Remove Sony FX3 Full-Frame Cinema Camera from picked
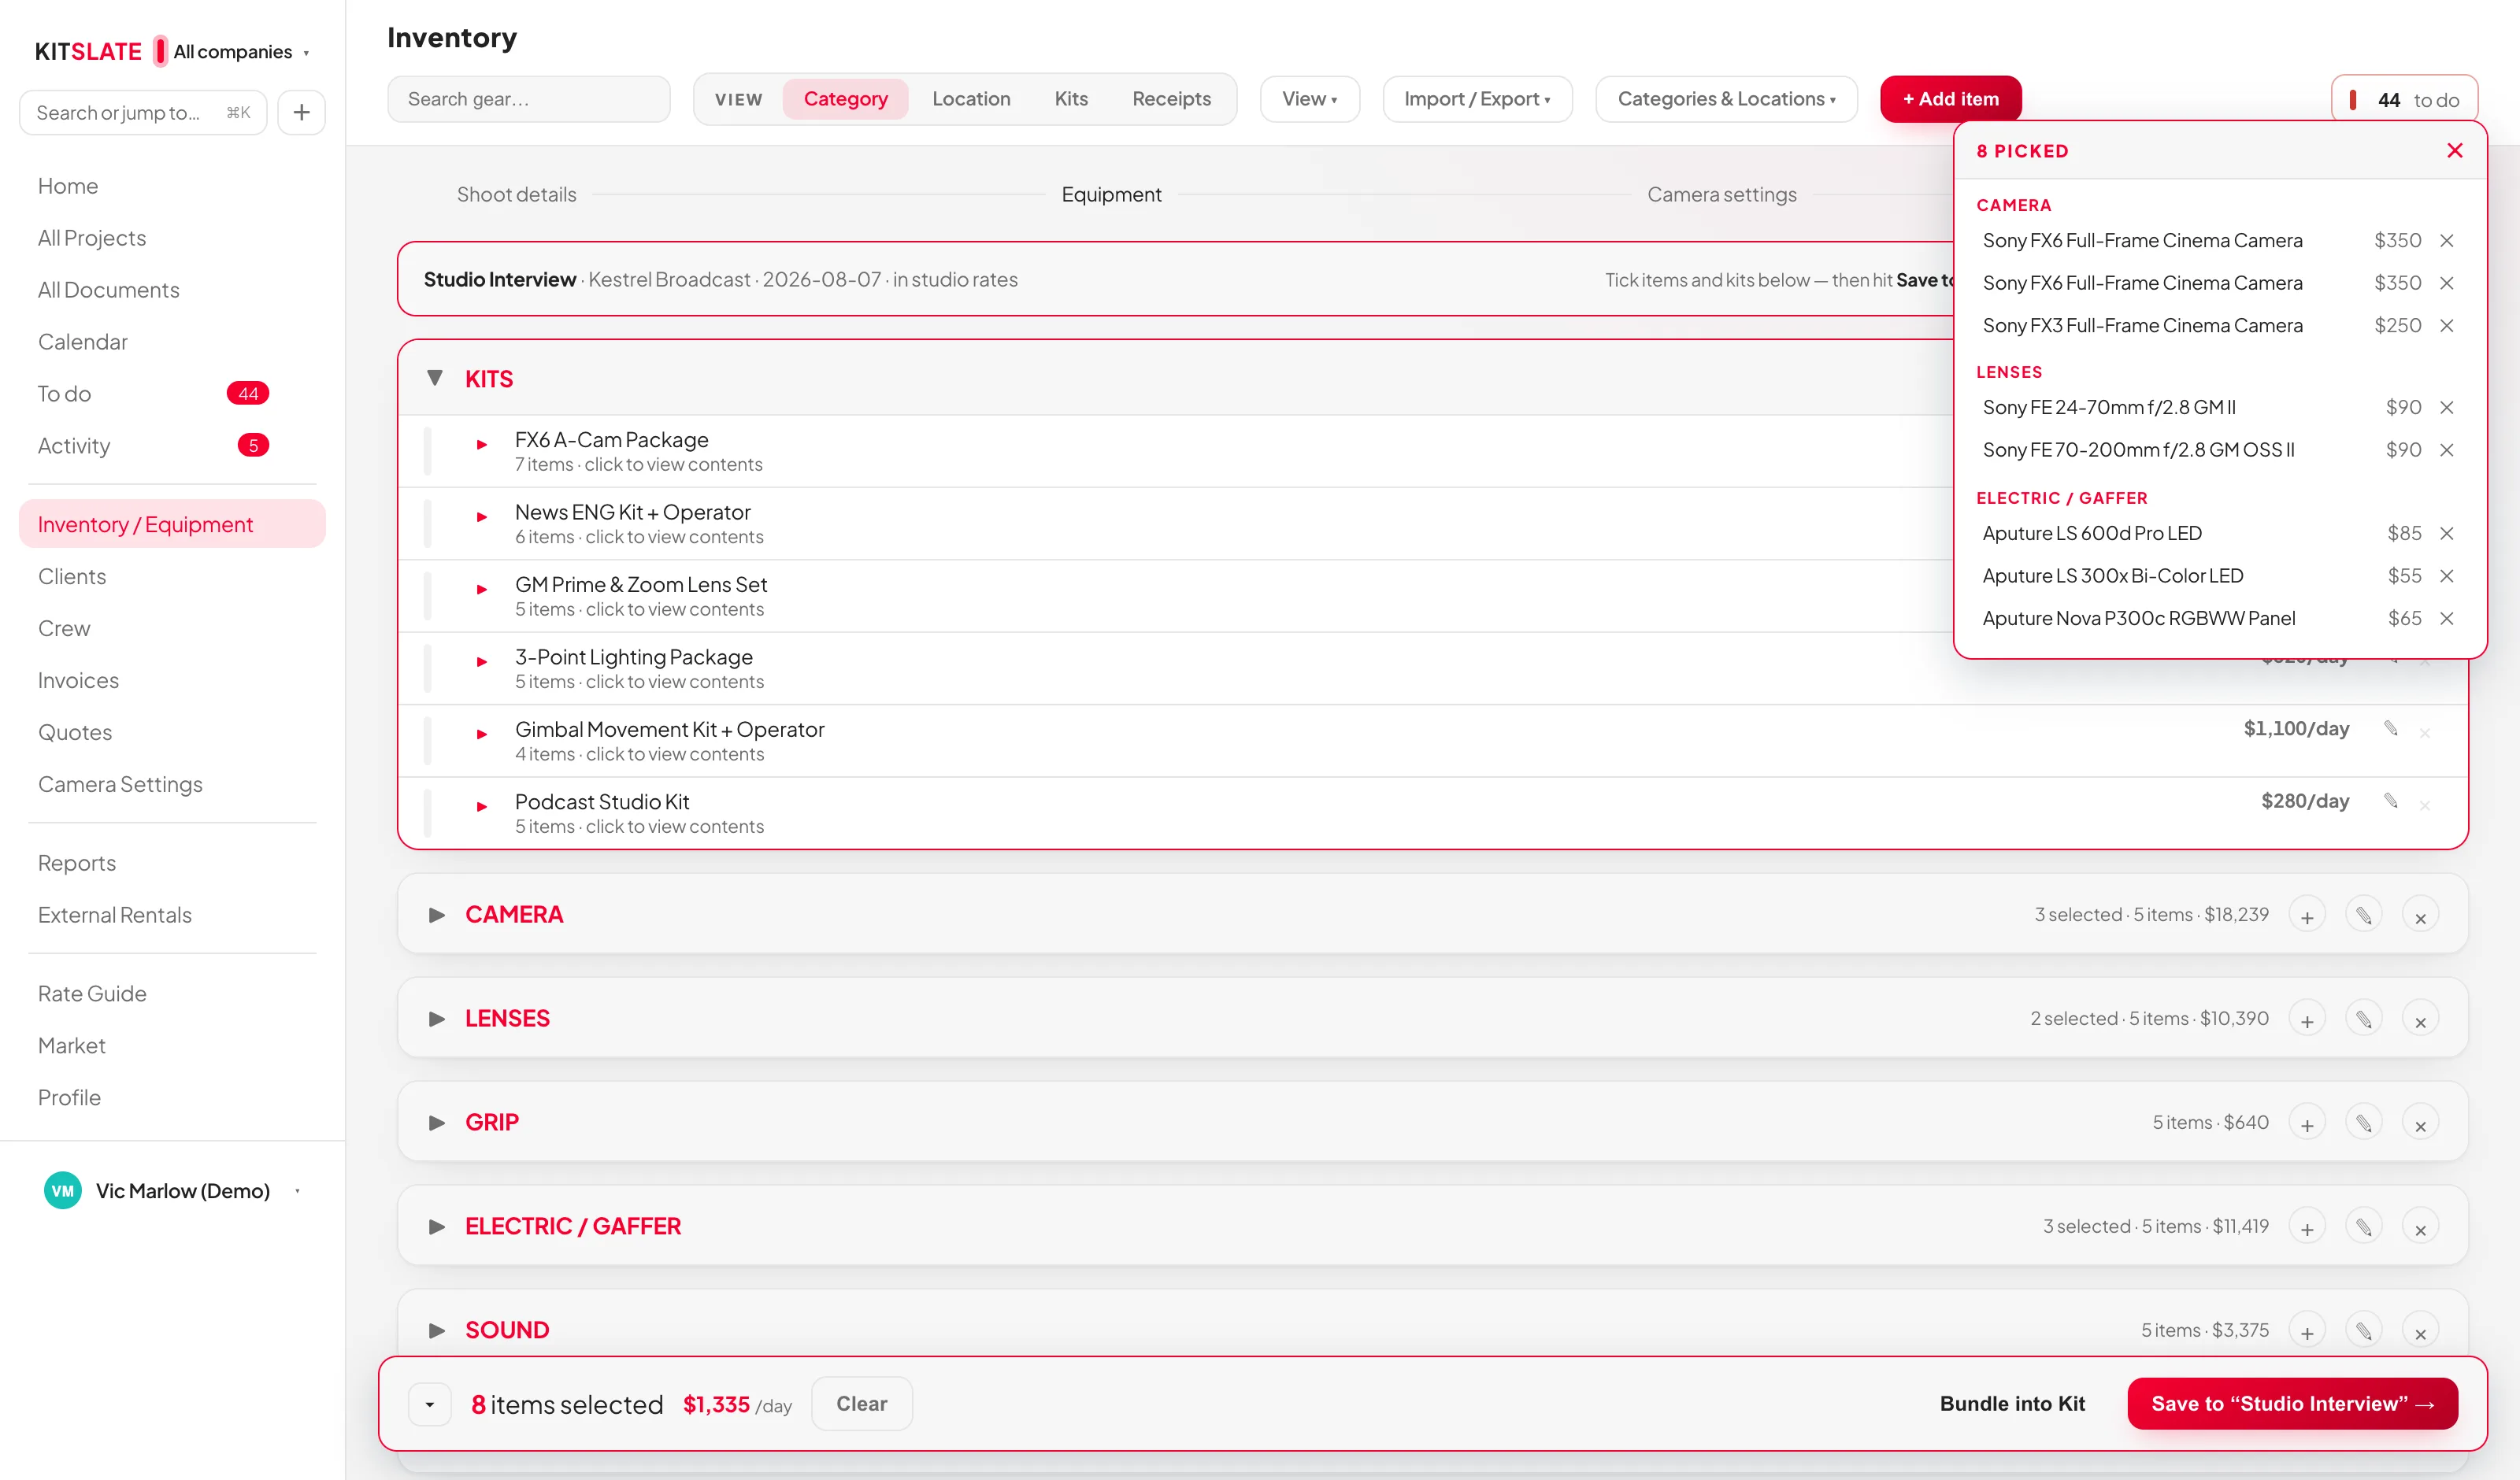 tap(2447, 325)
